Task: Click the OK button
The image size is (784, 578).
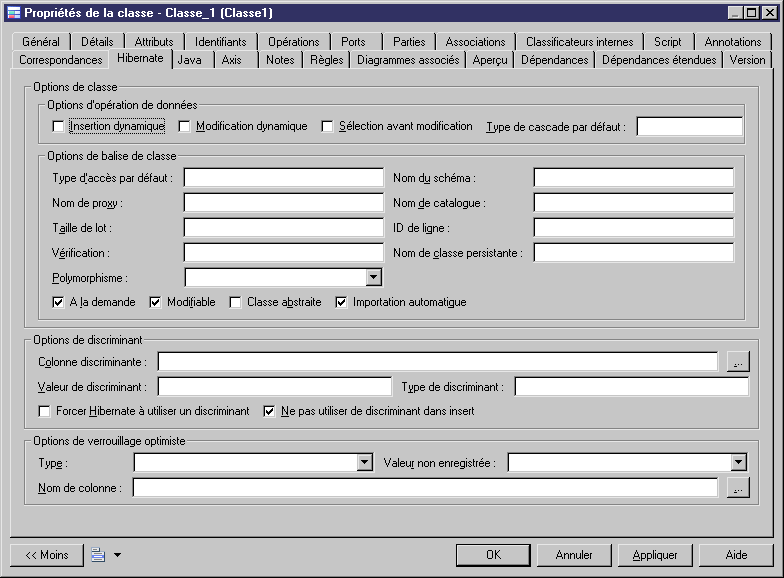Action: tap(493, 555)
